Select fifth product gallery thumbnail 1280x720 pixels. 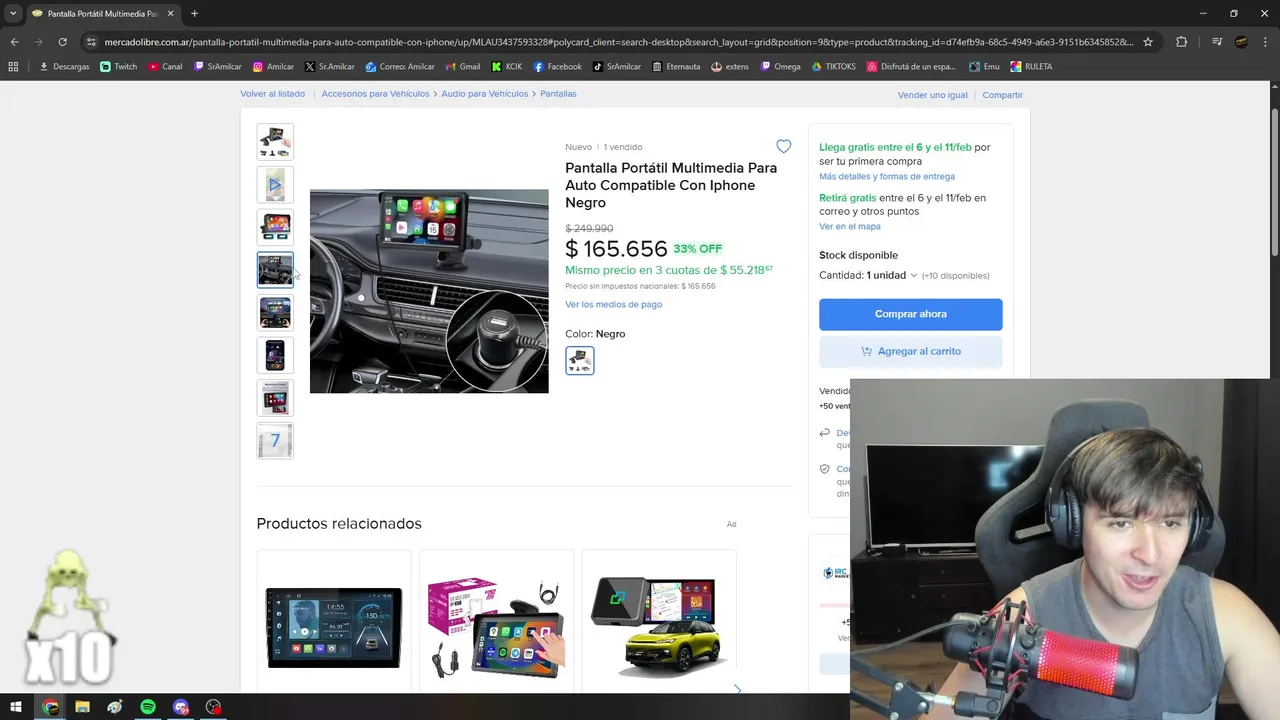pyautogui.click(x=275, y=313)
